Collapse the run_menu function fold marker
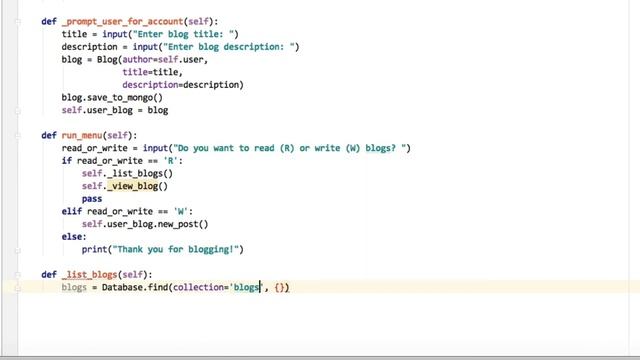Screen dimensions: 640x360 click(18, 136)
